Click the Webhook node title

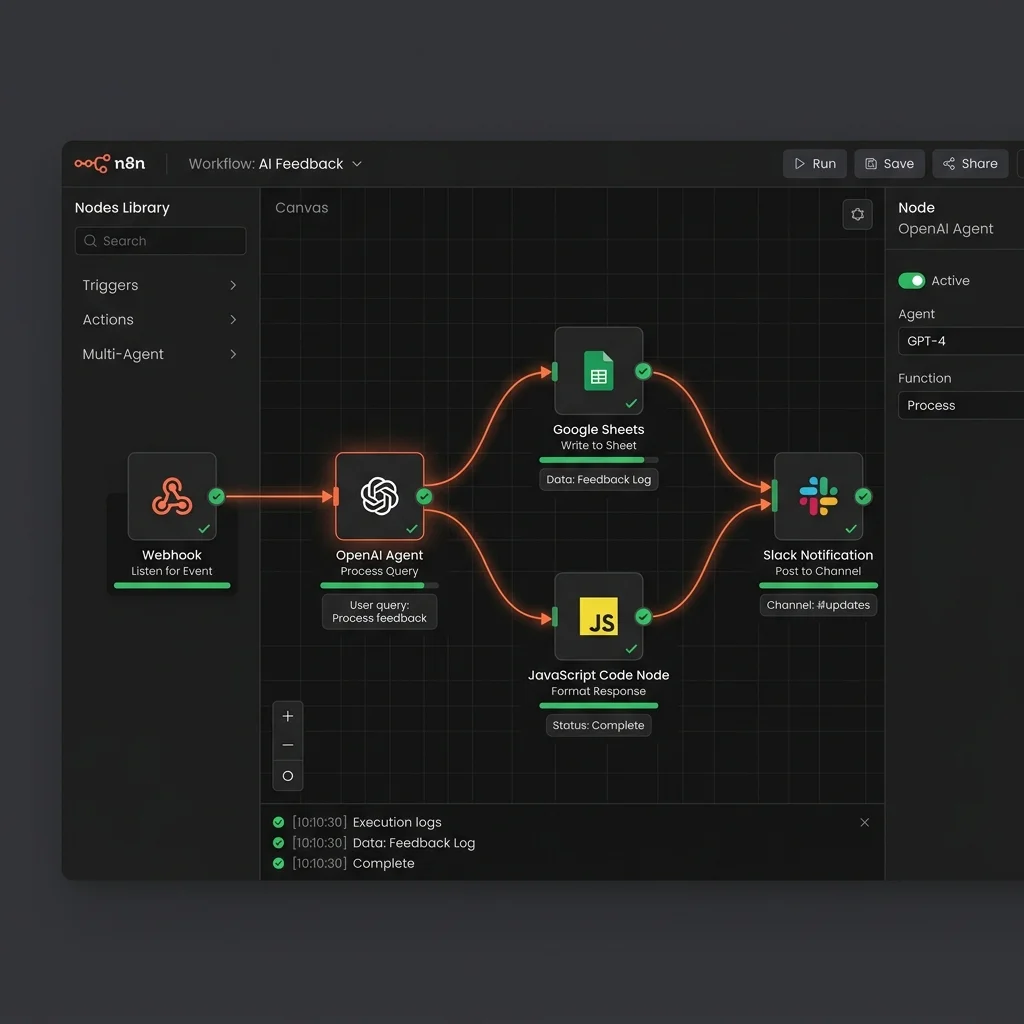point(172,555)
